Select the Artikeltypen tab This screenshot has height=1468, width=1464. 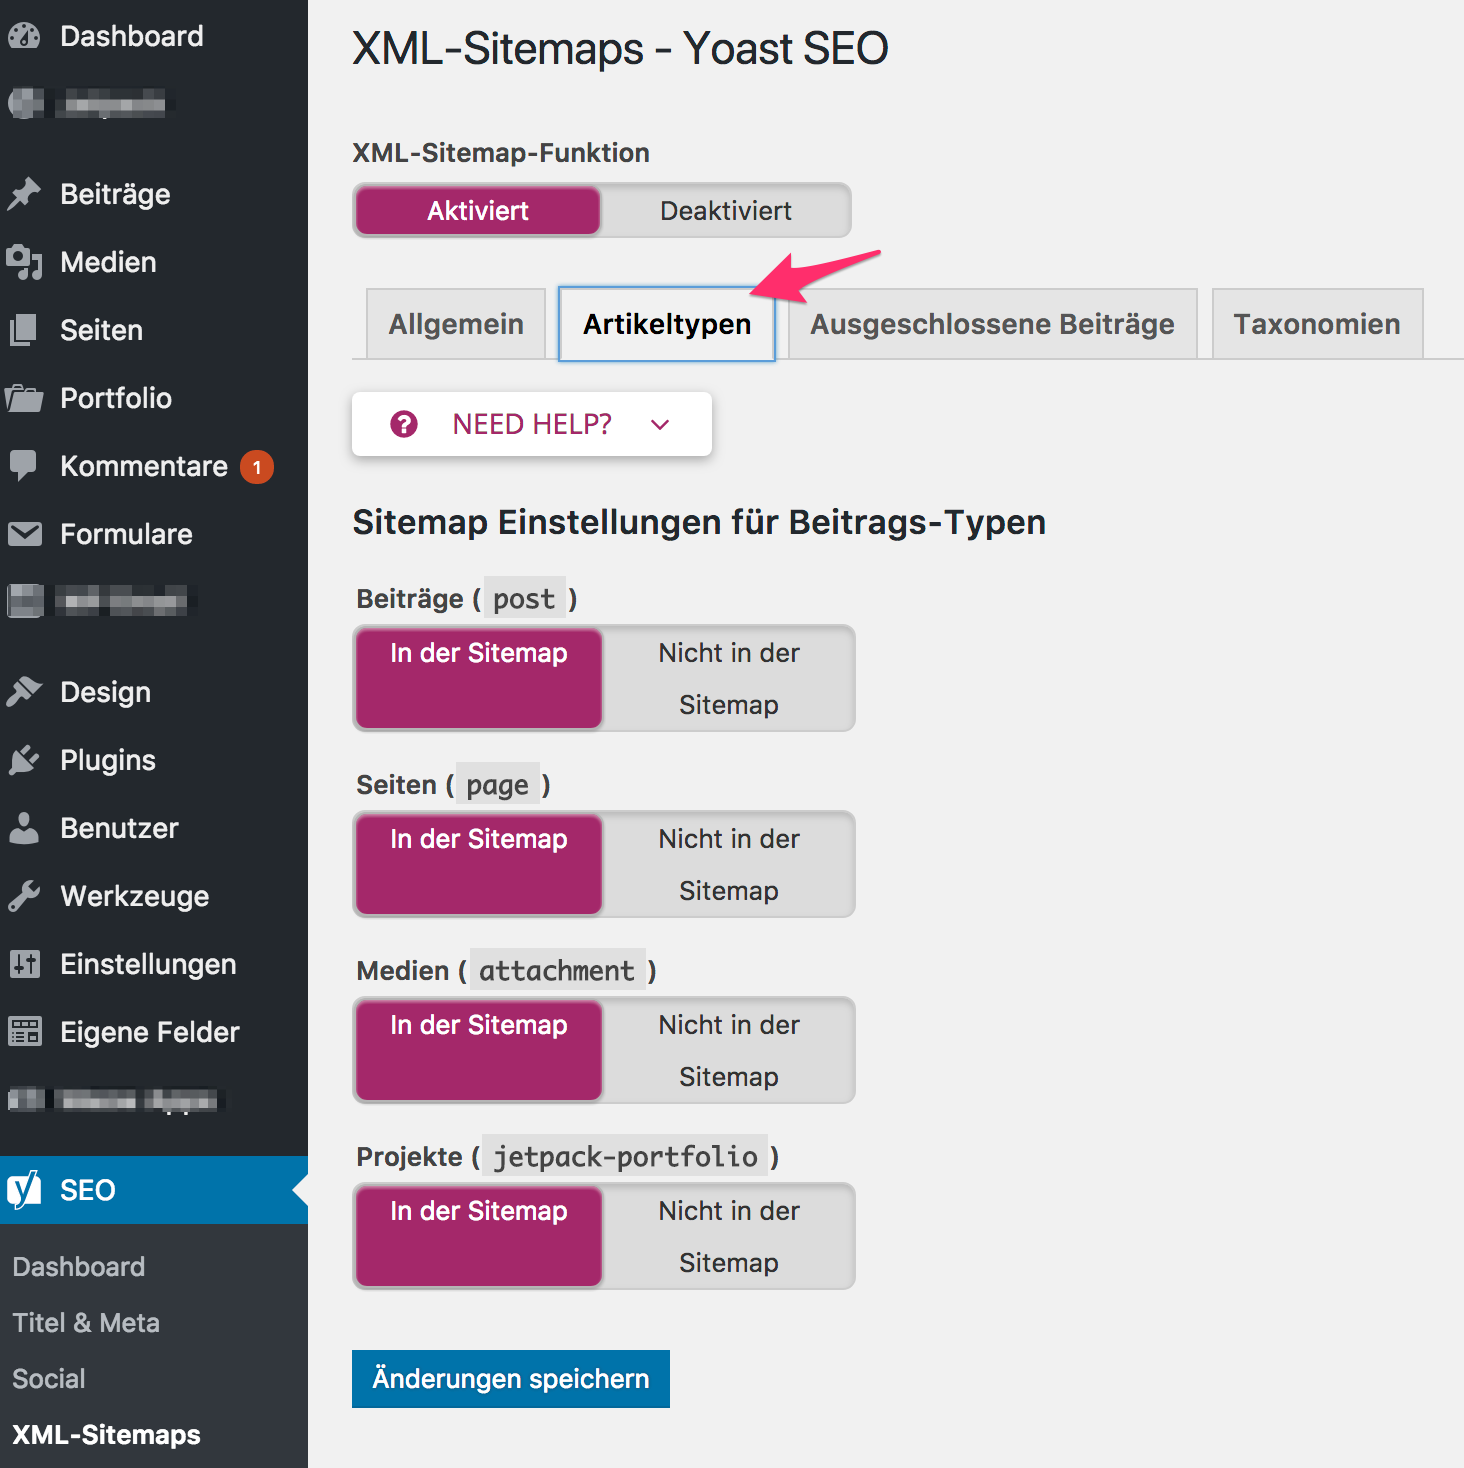point(667,324)
